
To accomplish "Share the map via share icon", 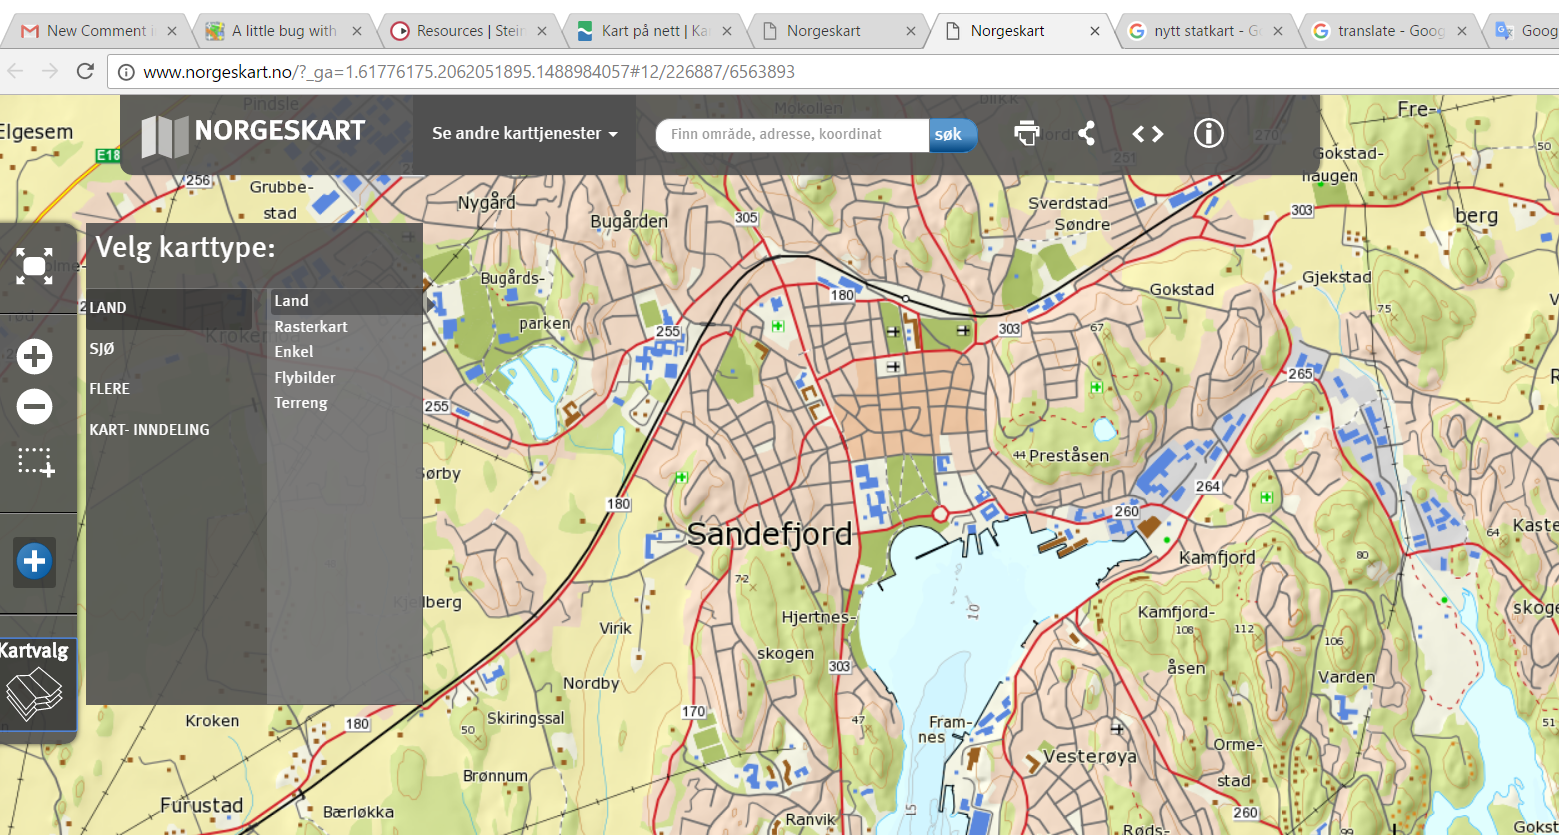I will pos(1087,133).
